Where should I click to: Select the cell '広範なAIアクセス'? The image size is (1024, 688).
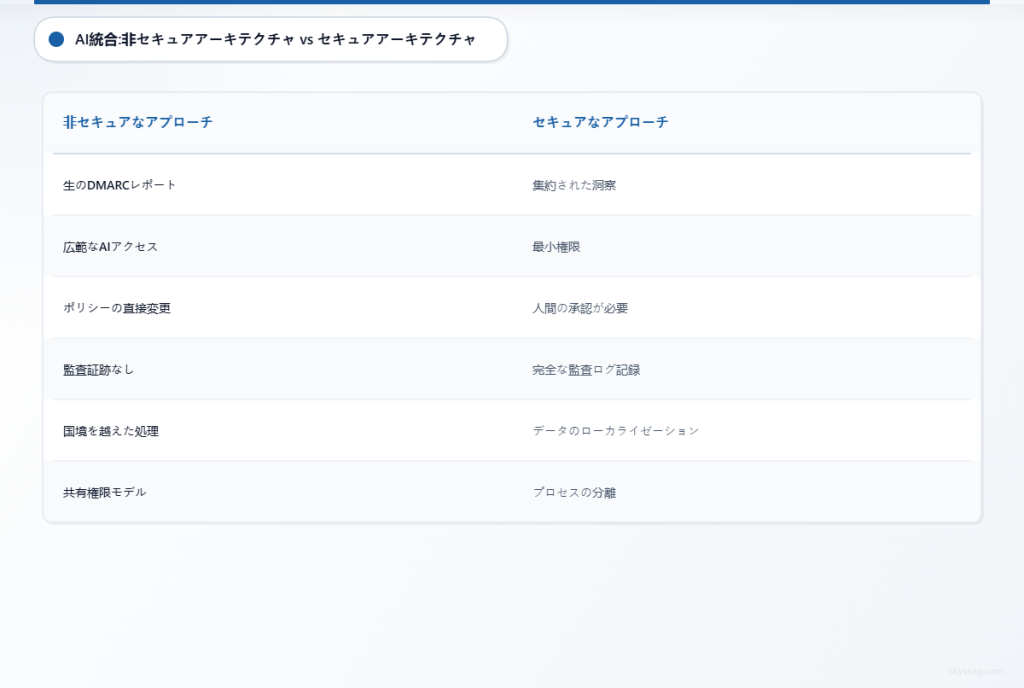click(x=110, y=247)
